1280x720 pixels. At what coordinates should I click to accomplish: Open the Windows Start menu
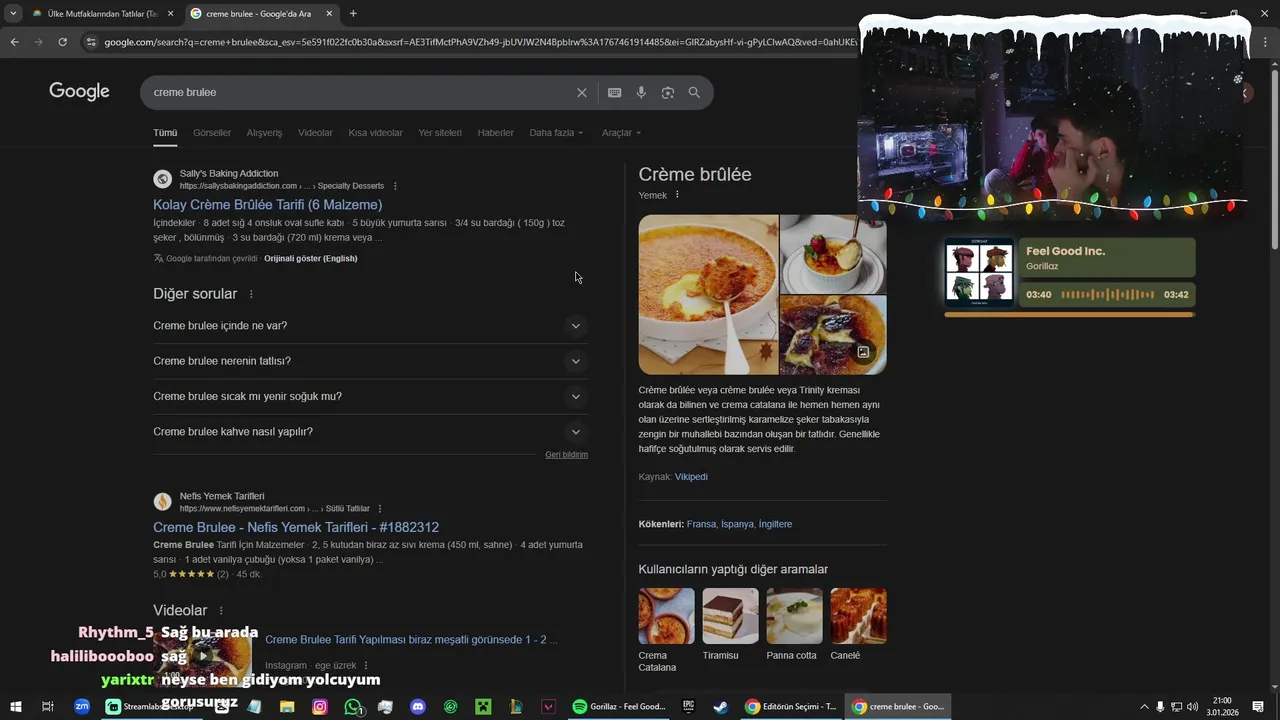coord(15,707)
